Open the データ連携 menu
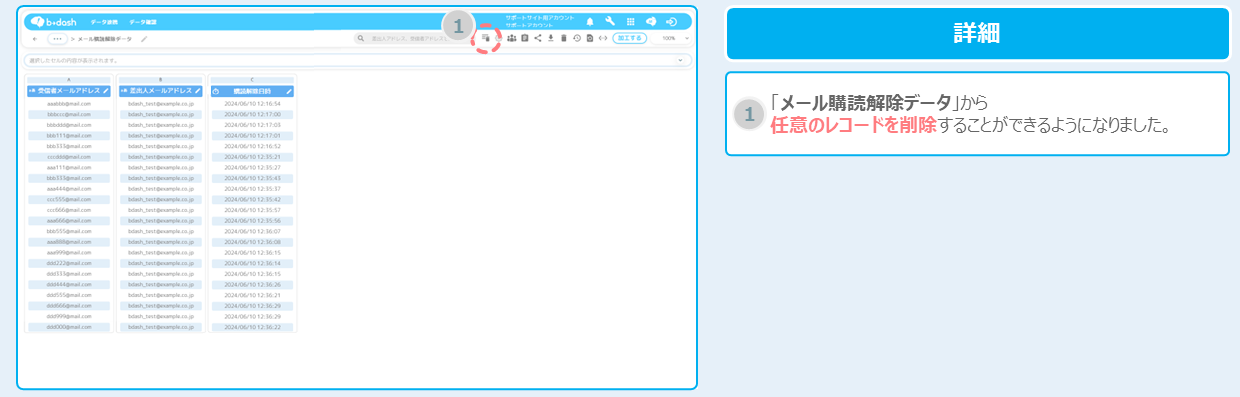 tap(103, 21)
